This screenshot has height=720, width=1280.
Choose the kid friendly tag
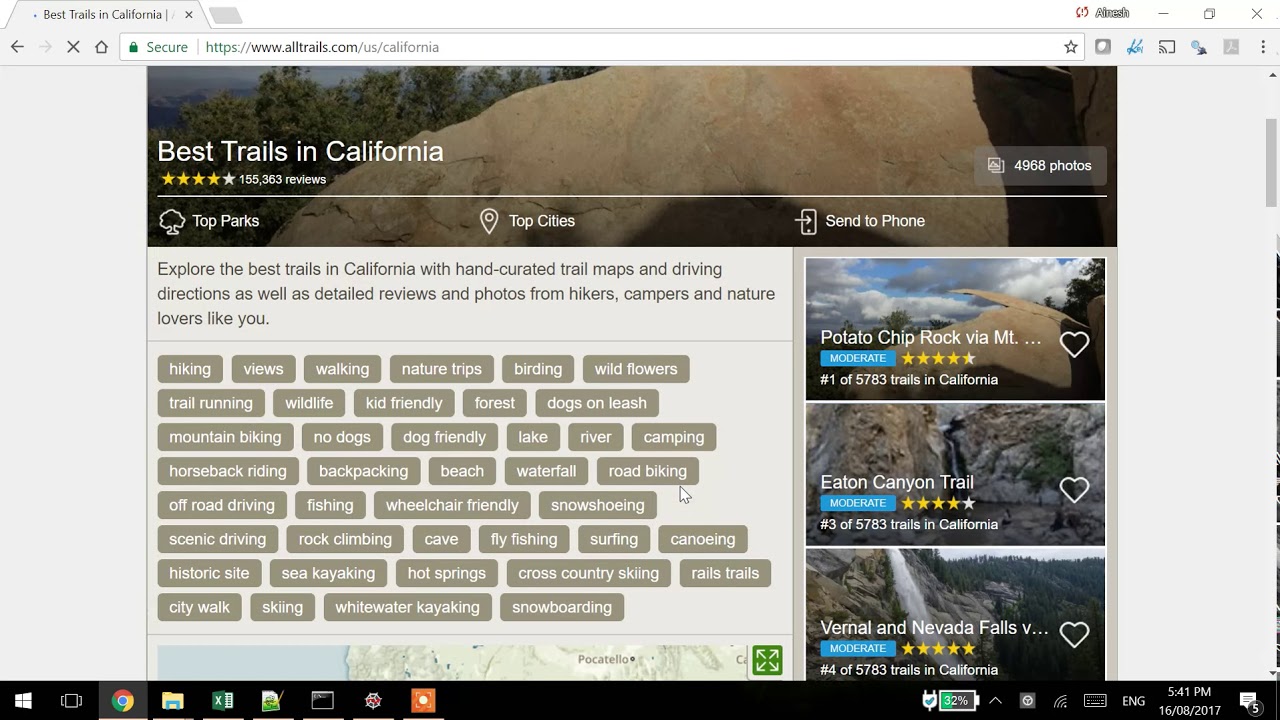pyautogui.click(x=404, y=403)
